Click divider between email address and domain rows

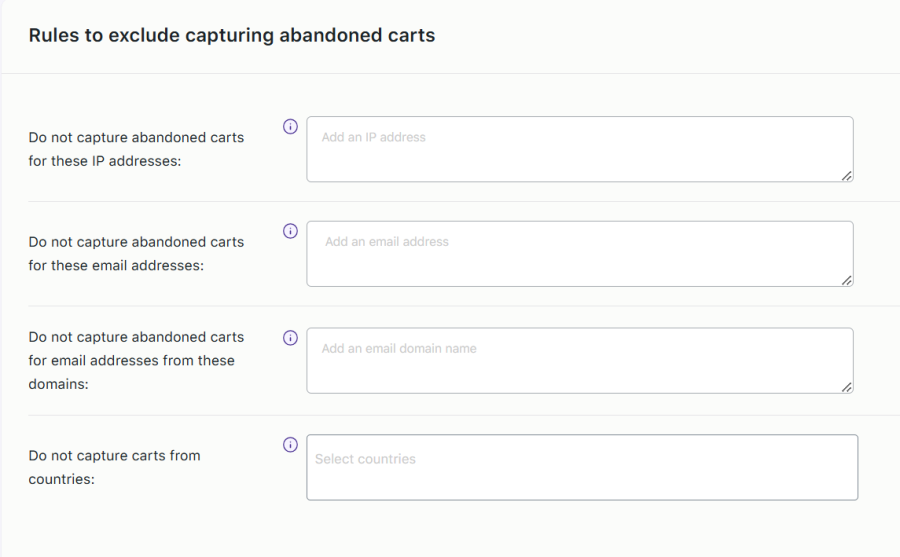(450, 306)
